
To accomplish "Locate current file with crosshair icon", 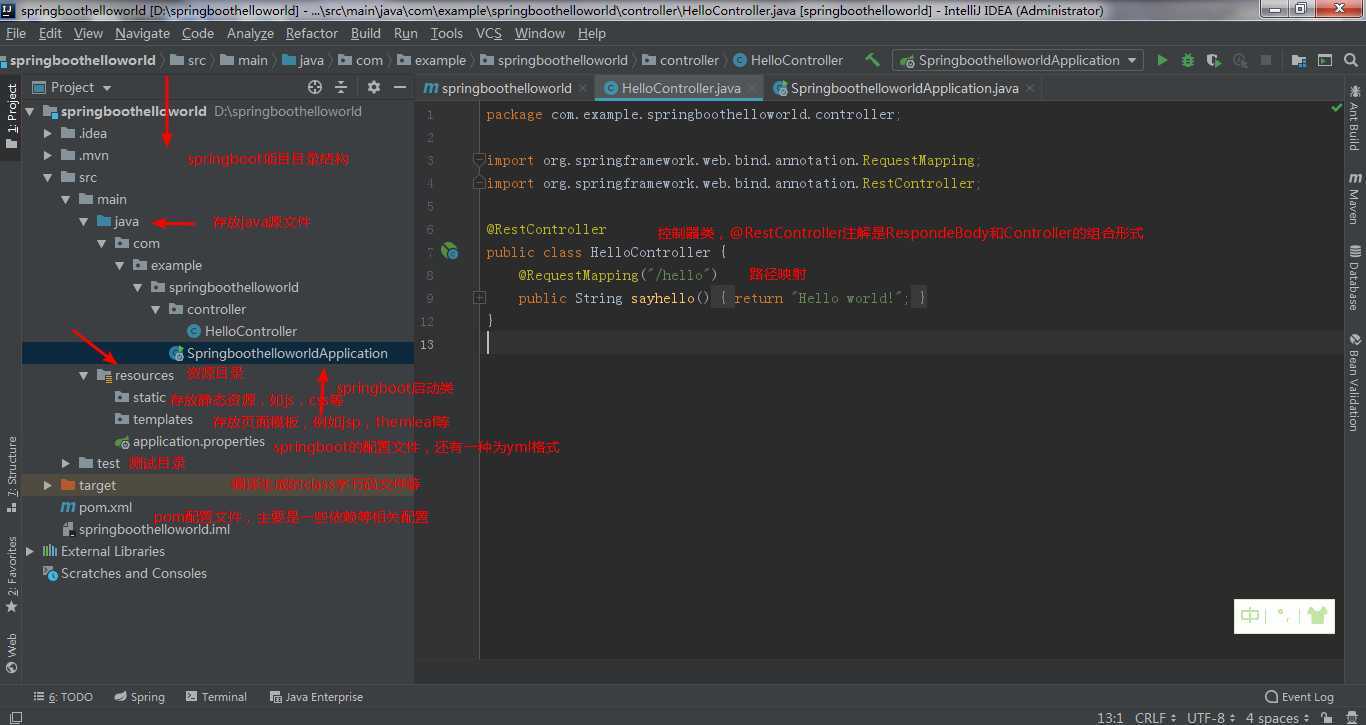I will [315, 87].
